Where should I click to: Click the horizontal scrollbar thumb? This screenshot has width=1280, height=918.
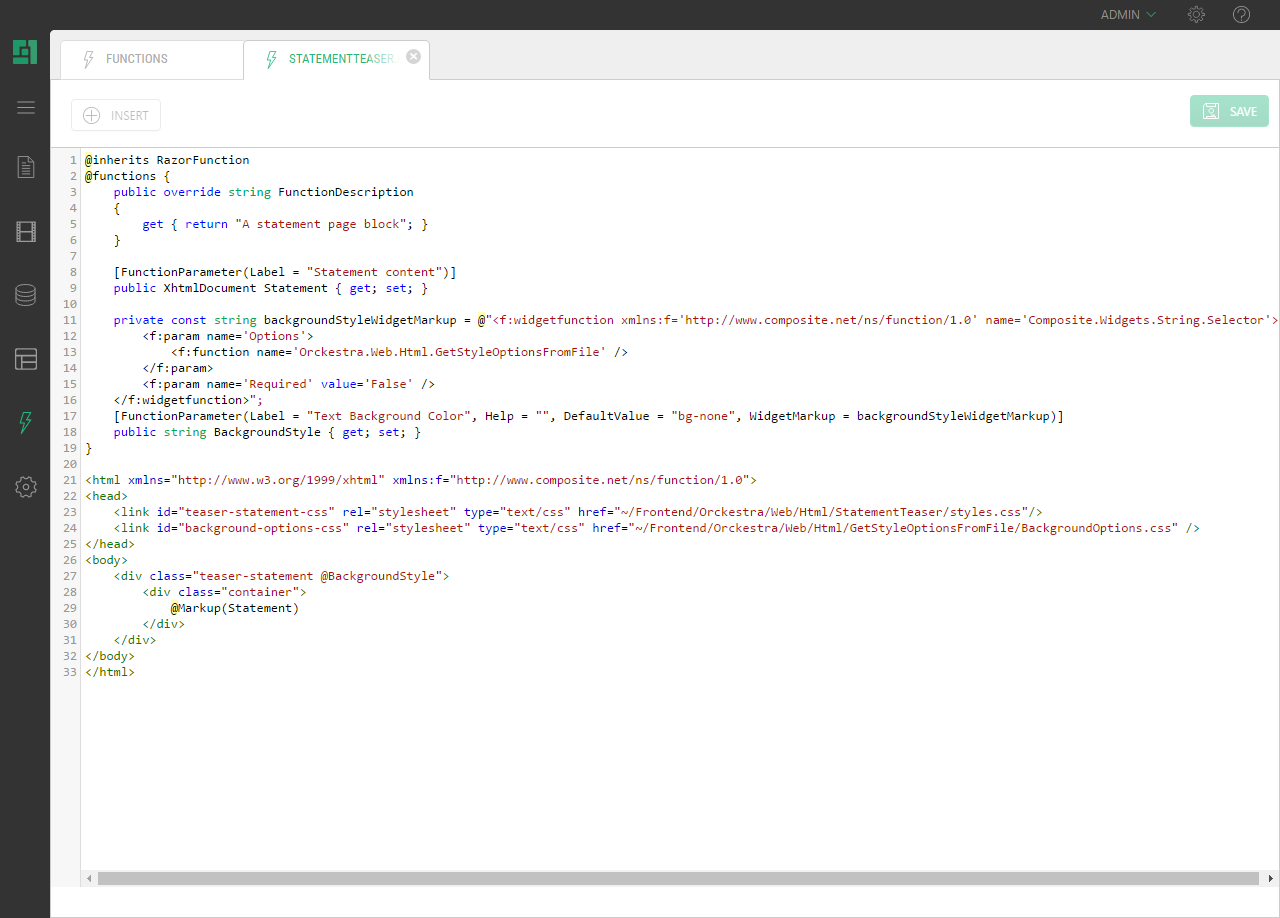point(678,878)
